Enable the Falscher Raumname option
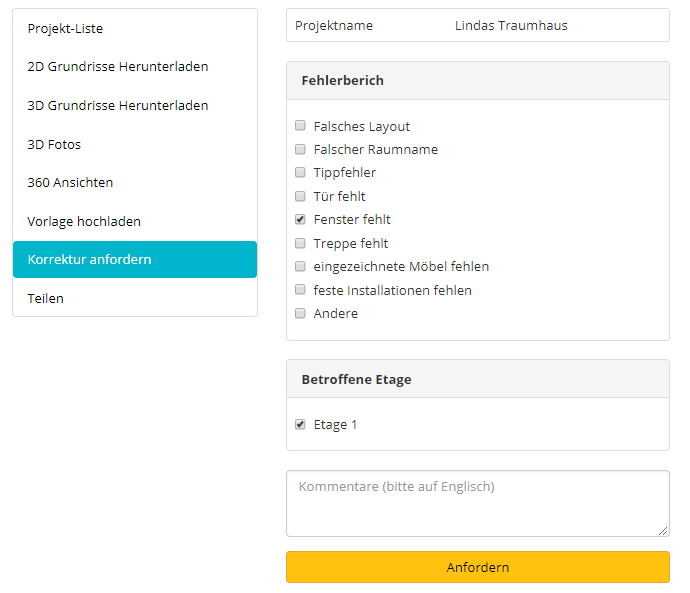Viewport: 690px width, 593px height. [x=300, y=149]
